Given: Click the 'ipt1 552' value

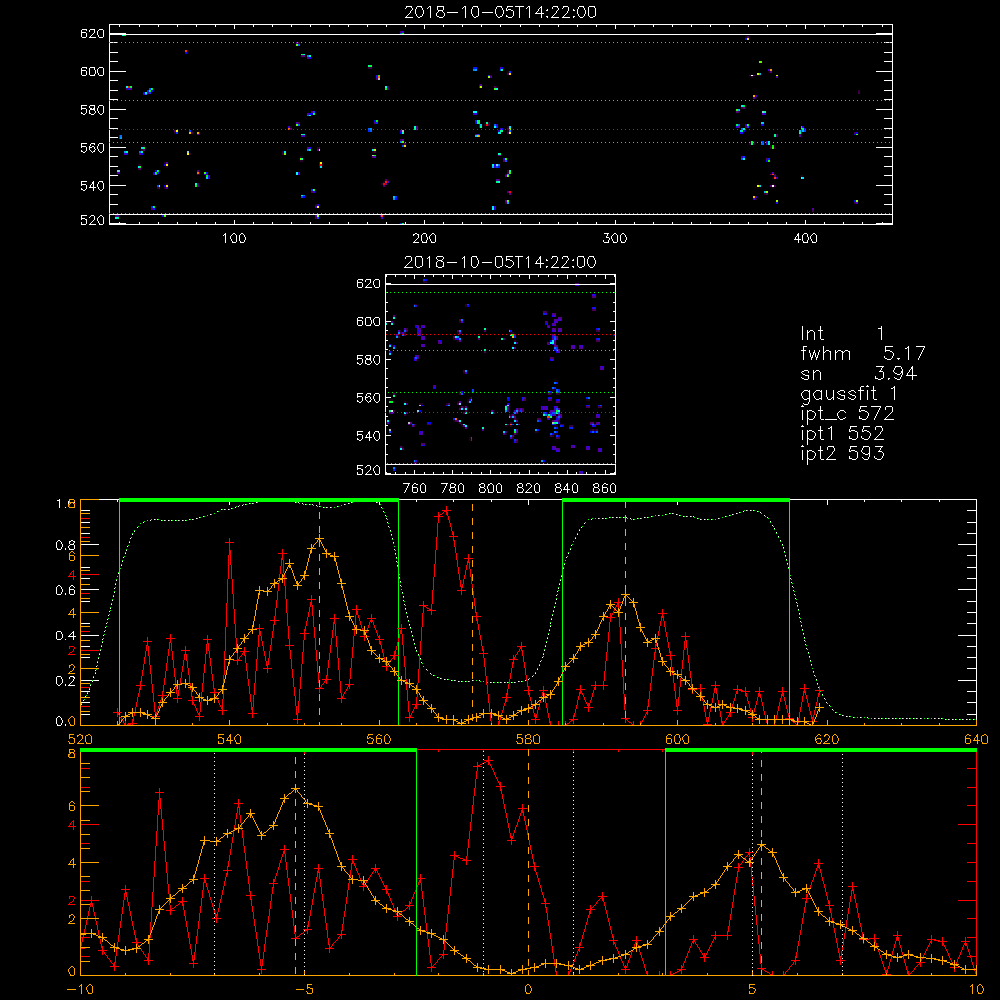Looking at the screenshot, I should [x=842, y=434].
